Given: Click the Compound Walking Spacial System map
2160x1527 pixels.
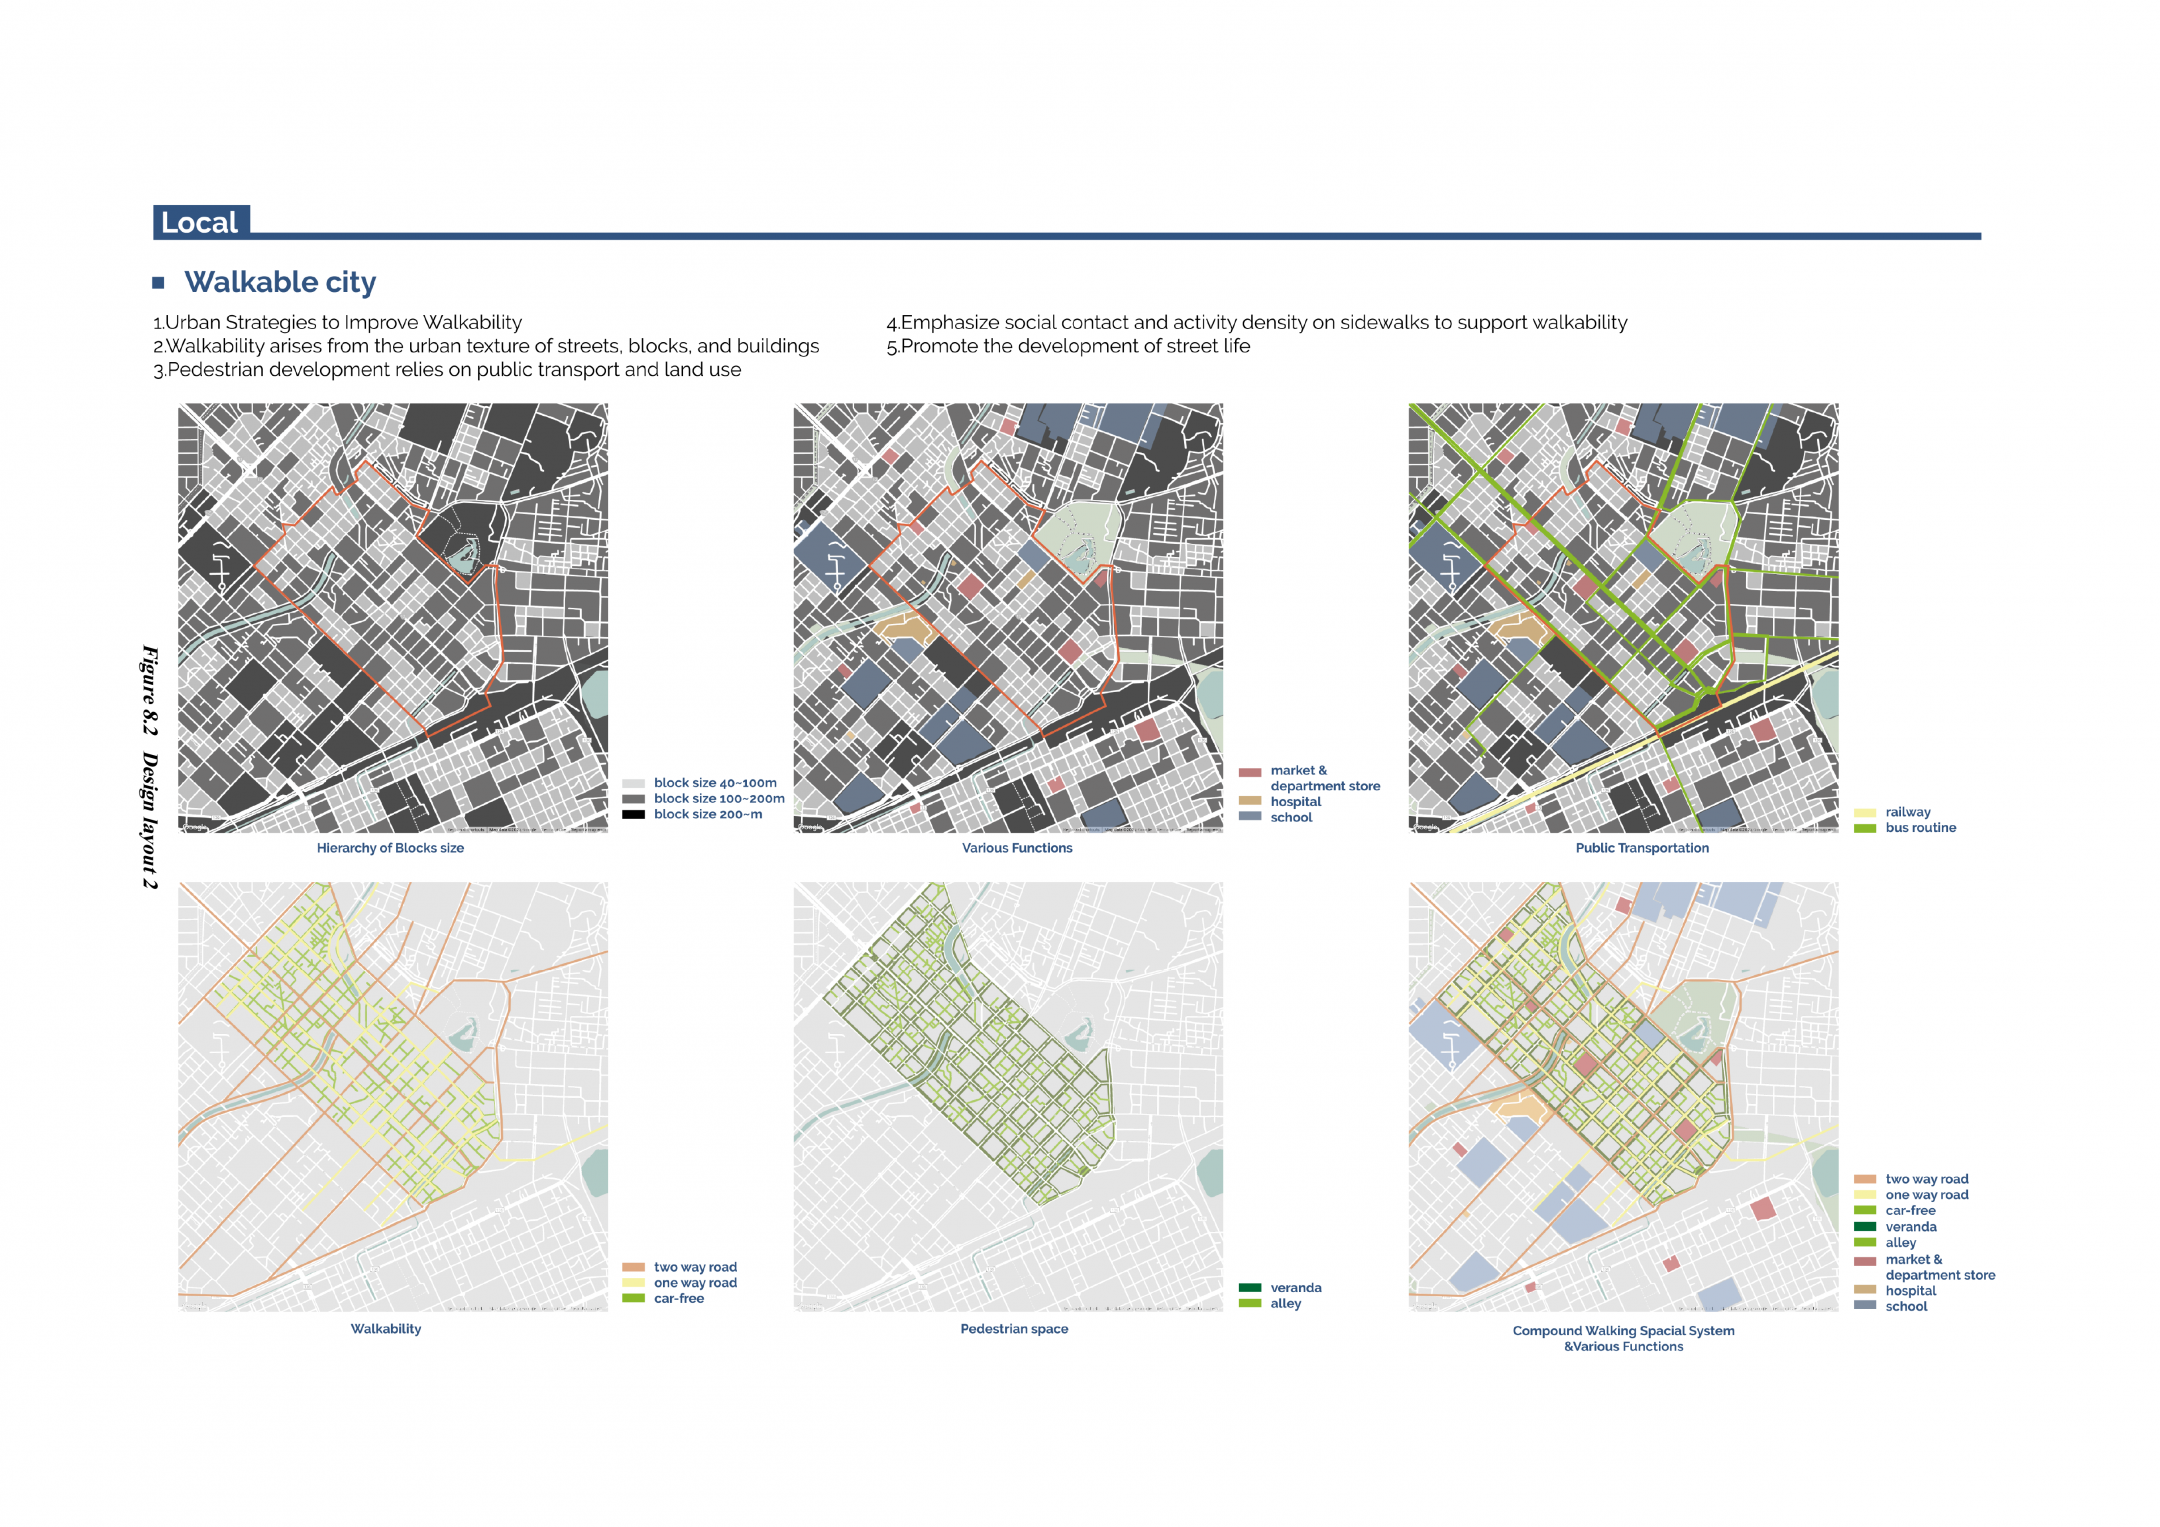Looking at the screenshot, I should point(1624,1097).
